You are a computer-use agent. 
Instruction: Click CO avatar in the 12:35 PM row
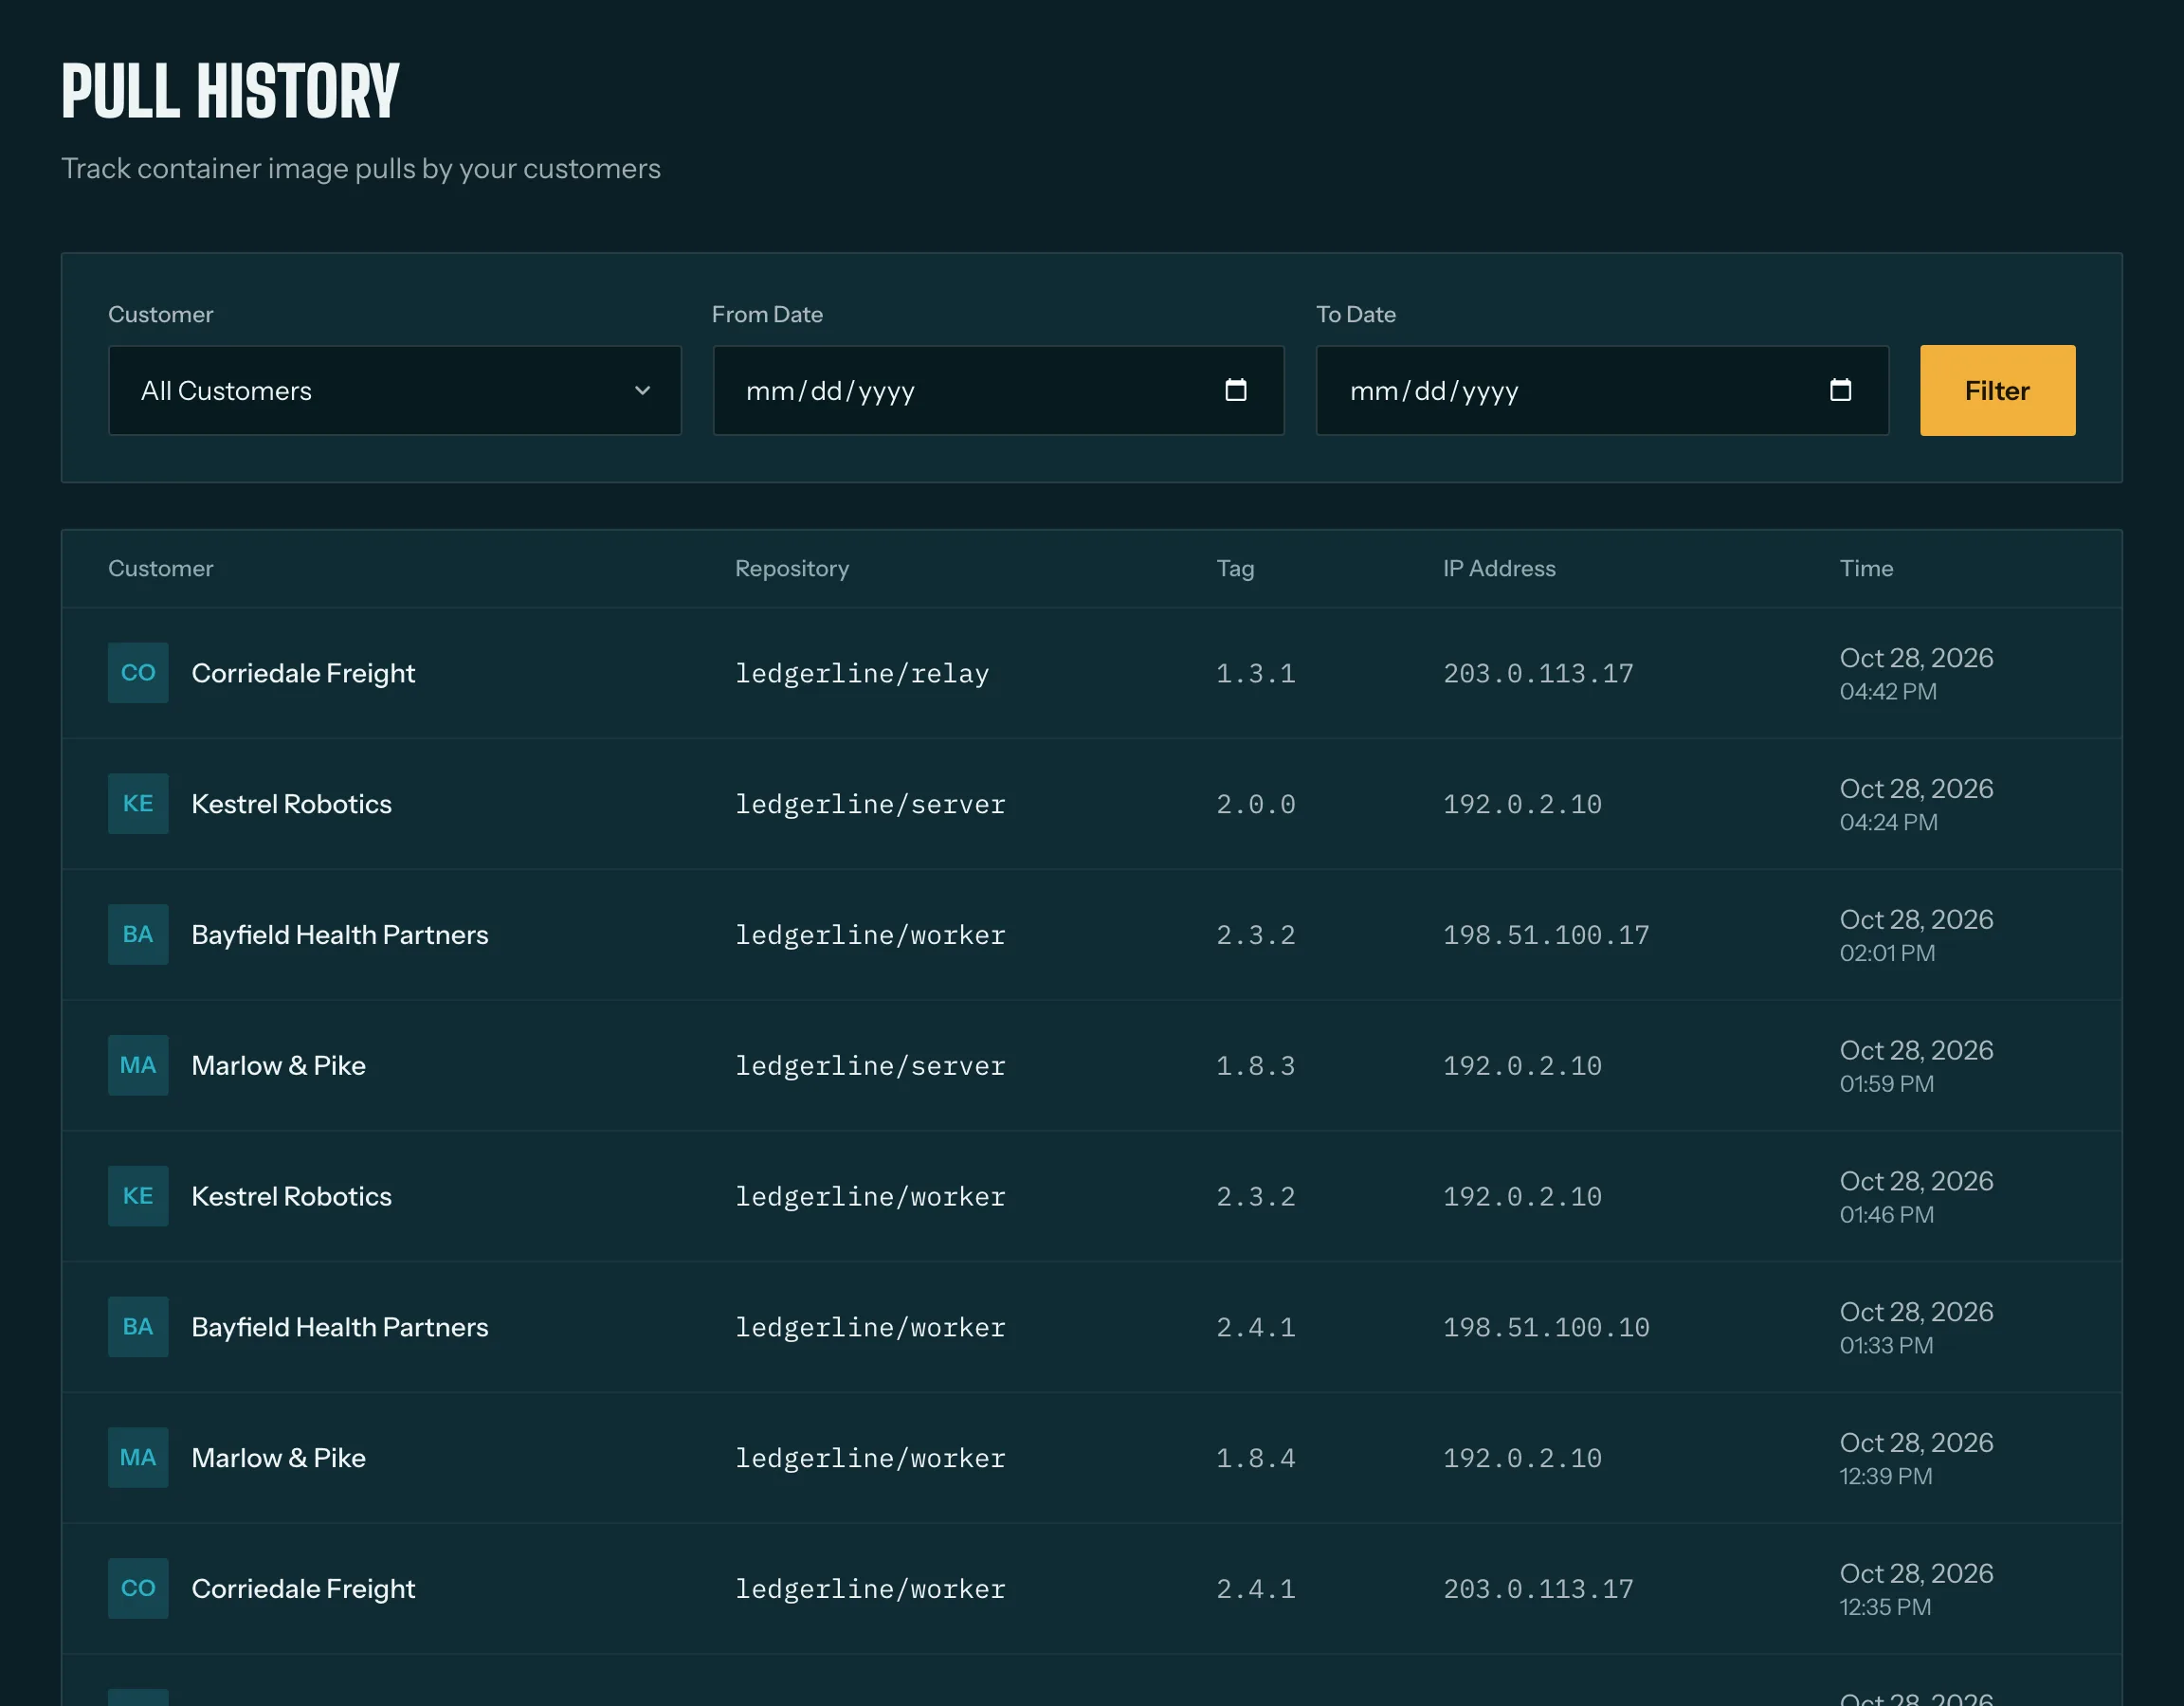point(138,1589)
